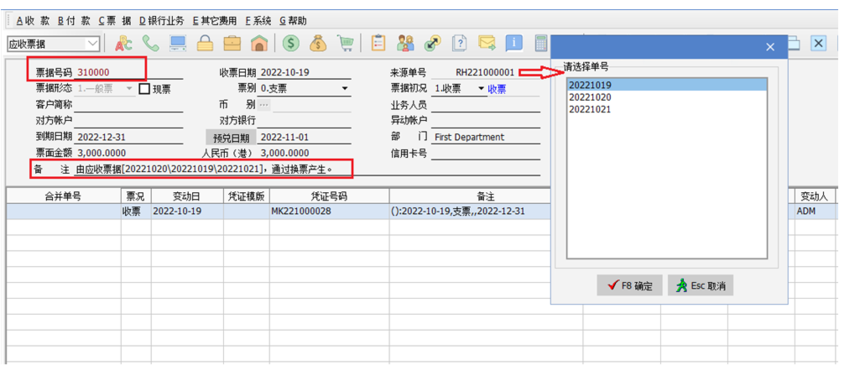Click the Esc 取消 button

tap(700, 285)
